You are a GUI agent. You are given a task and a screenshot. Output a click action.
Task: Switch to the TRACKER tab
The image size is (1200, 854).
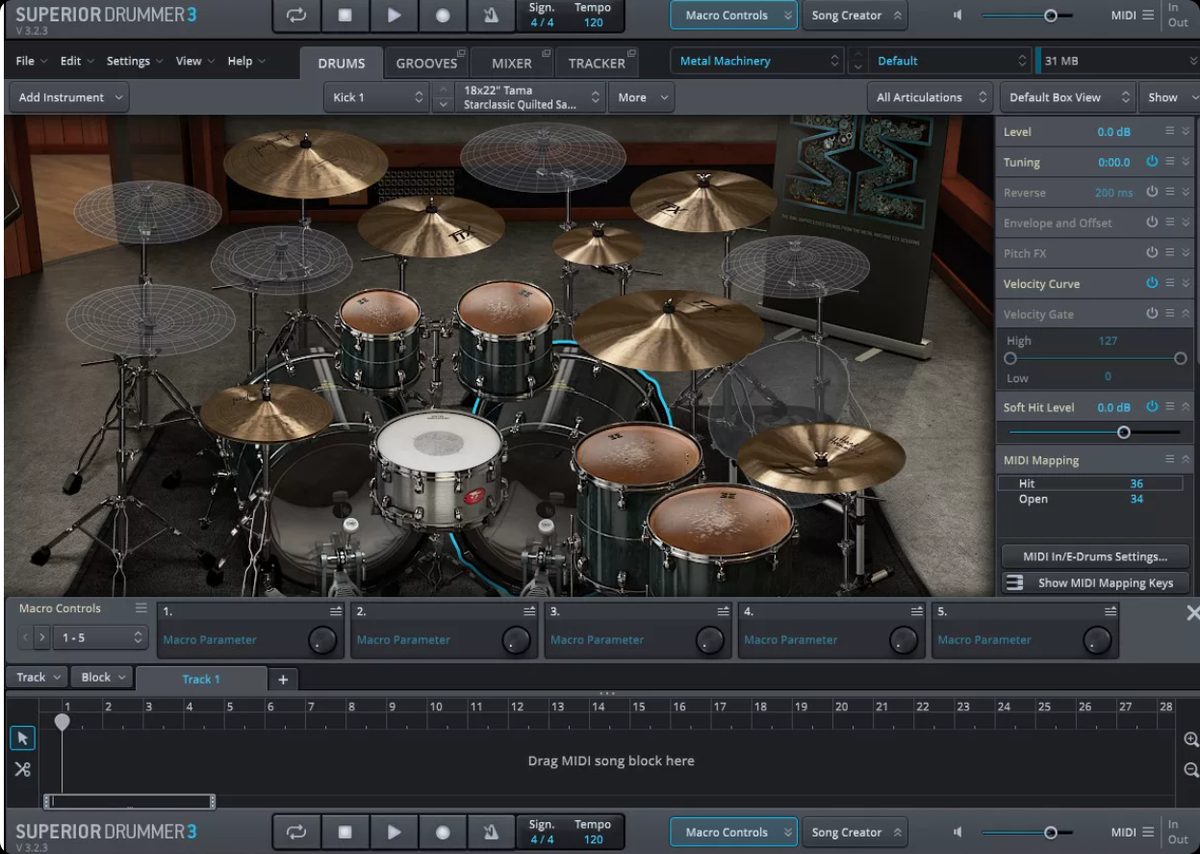(596, 62)
